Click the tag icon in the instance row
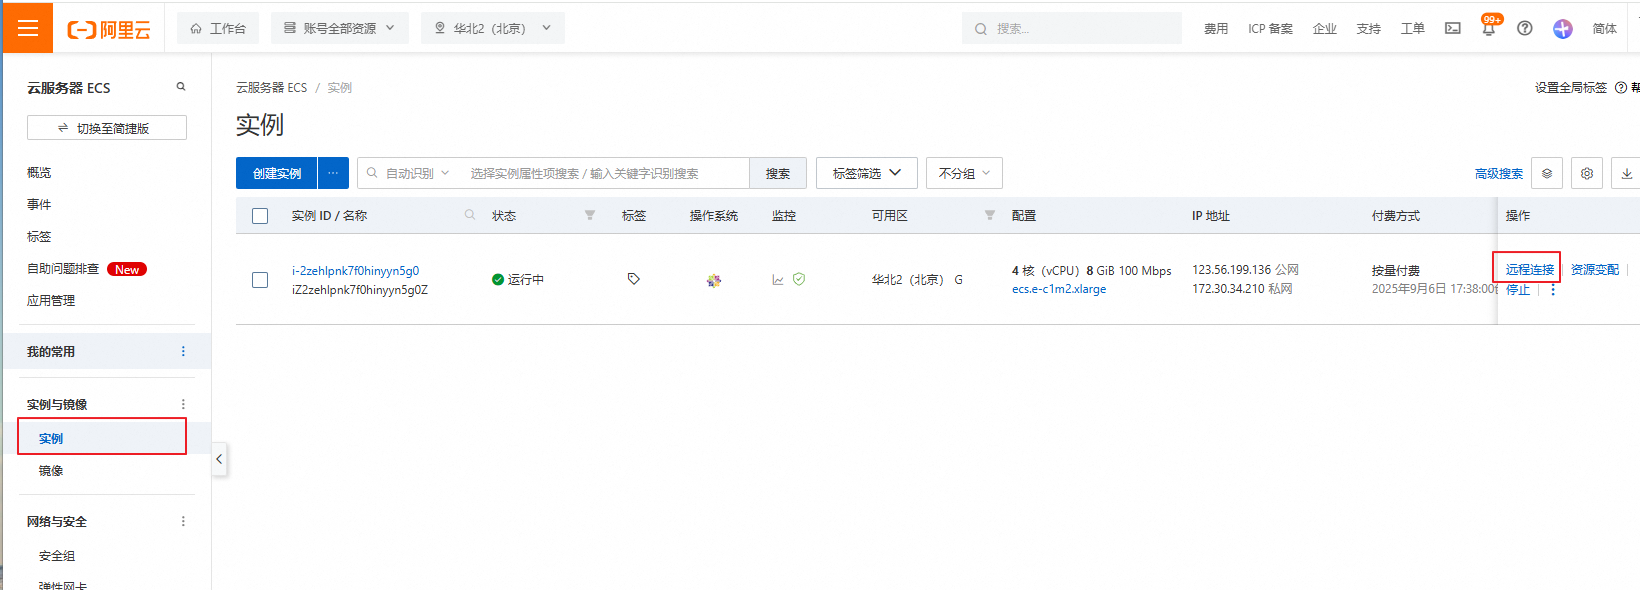This screenshot has height=590, width=1640. tap(633, 279)
